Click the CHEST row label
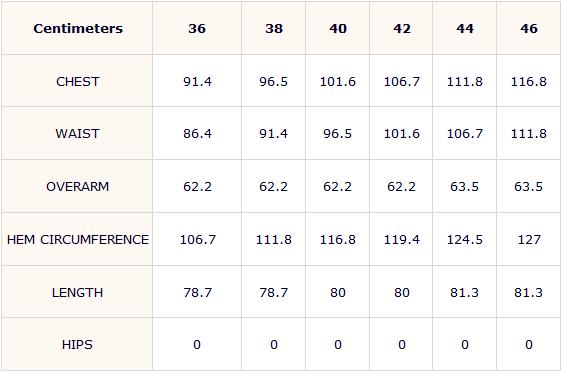 pos(78,82)
